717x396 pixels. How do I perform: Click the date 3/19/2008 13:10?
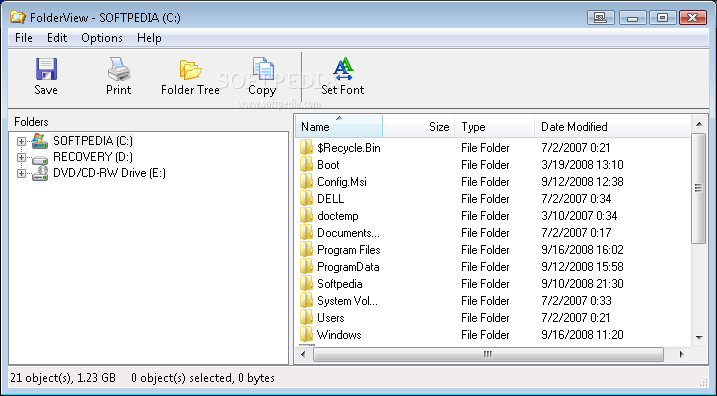pyautogui.click(x=582, y=165)
